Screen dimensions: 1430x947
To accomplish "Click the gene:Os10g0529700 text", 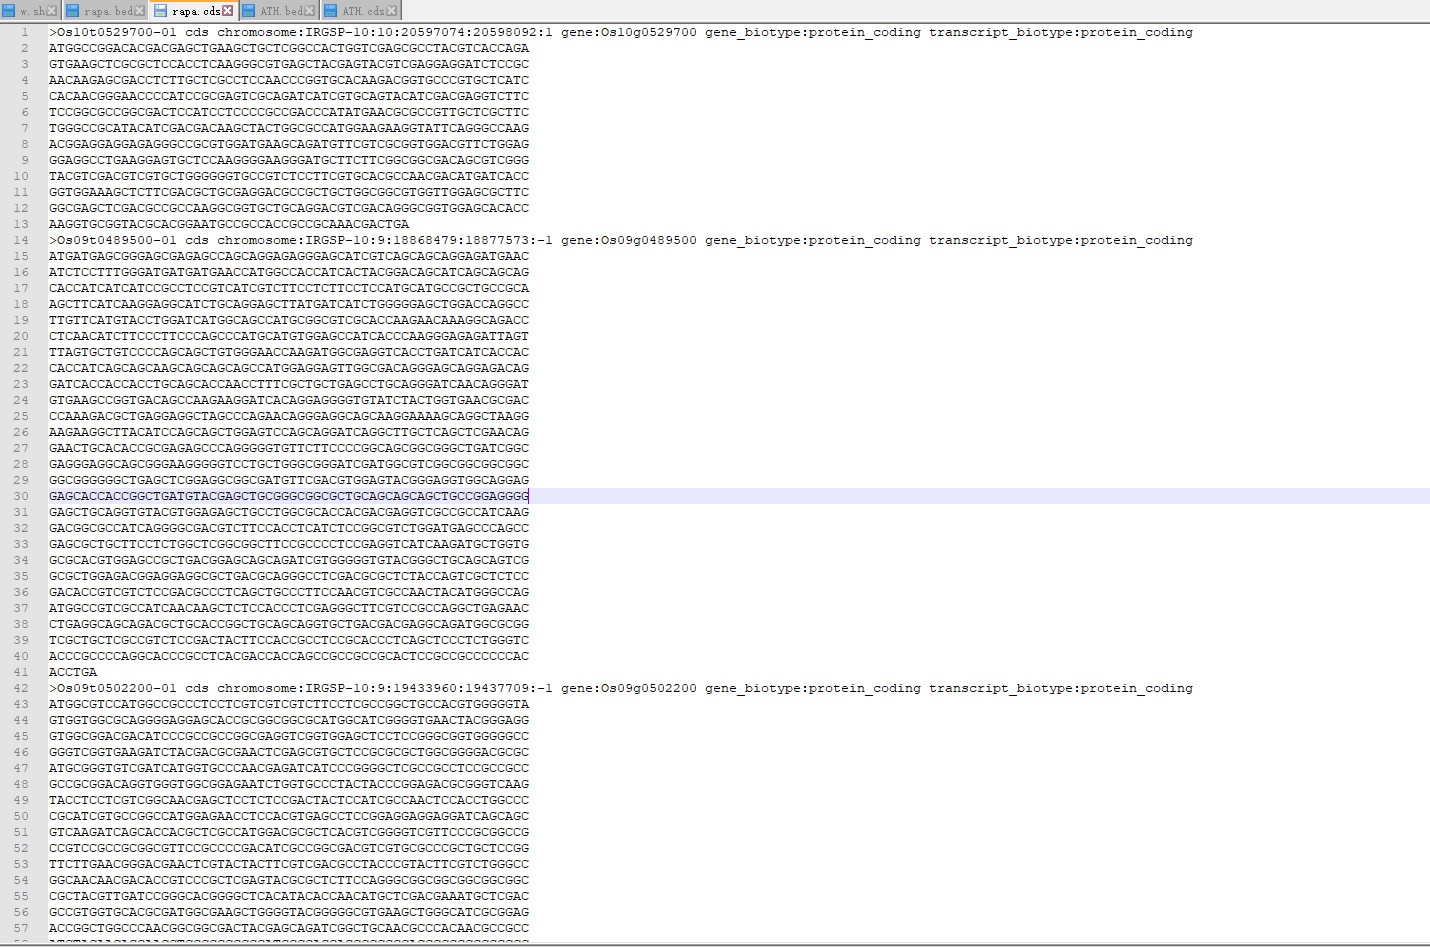I will (x=629, y=32).
